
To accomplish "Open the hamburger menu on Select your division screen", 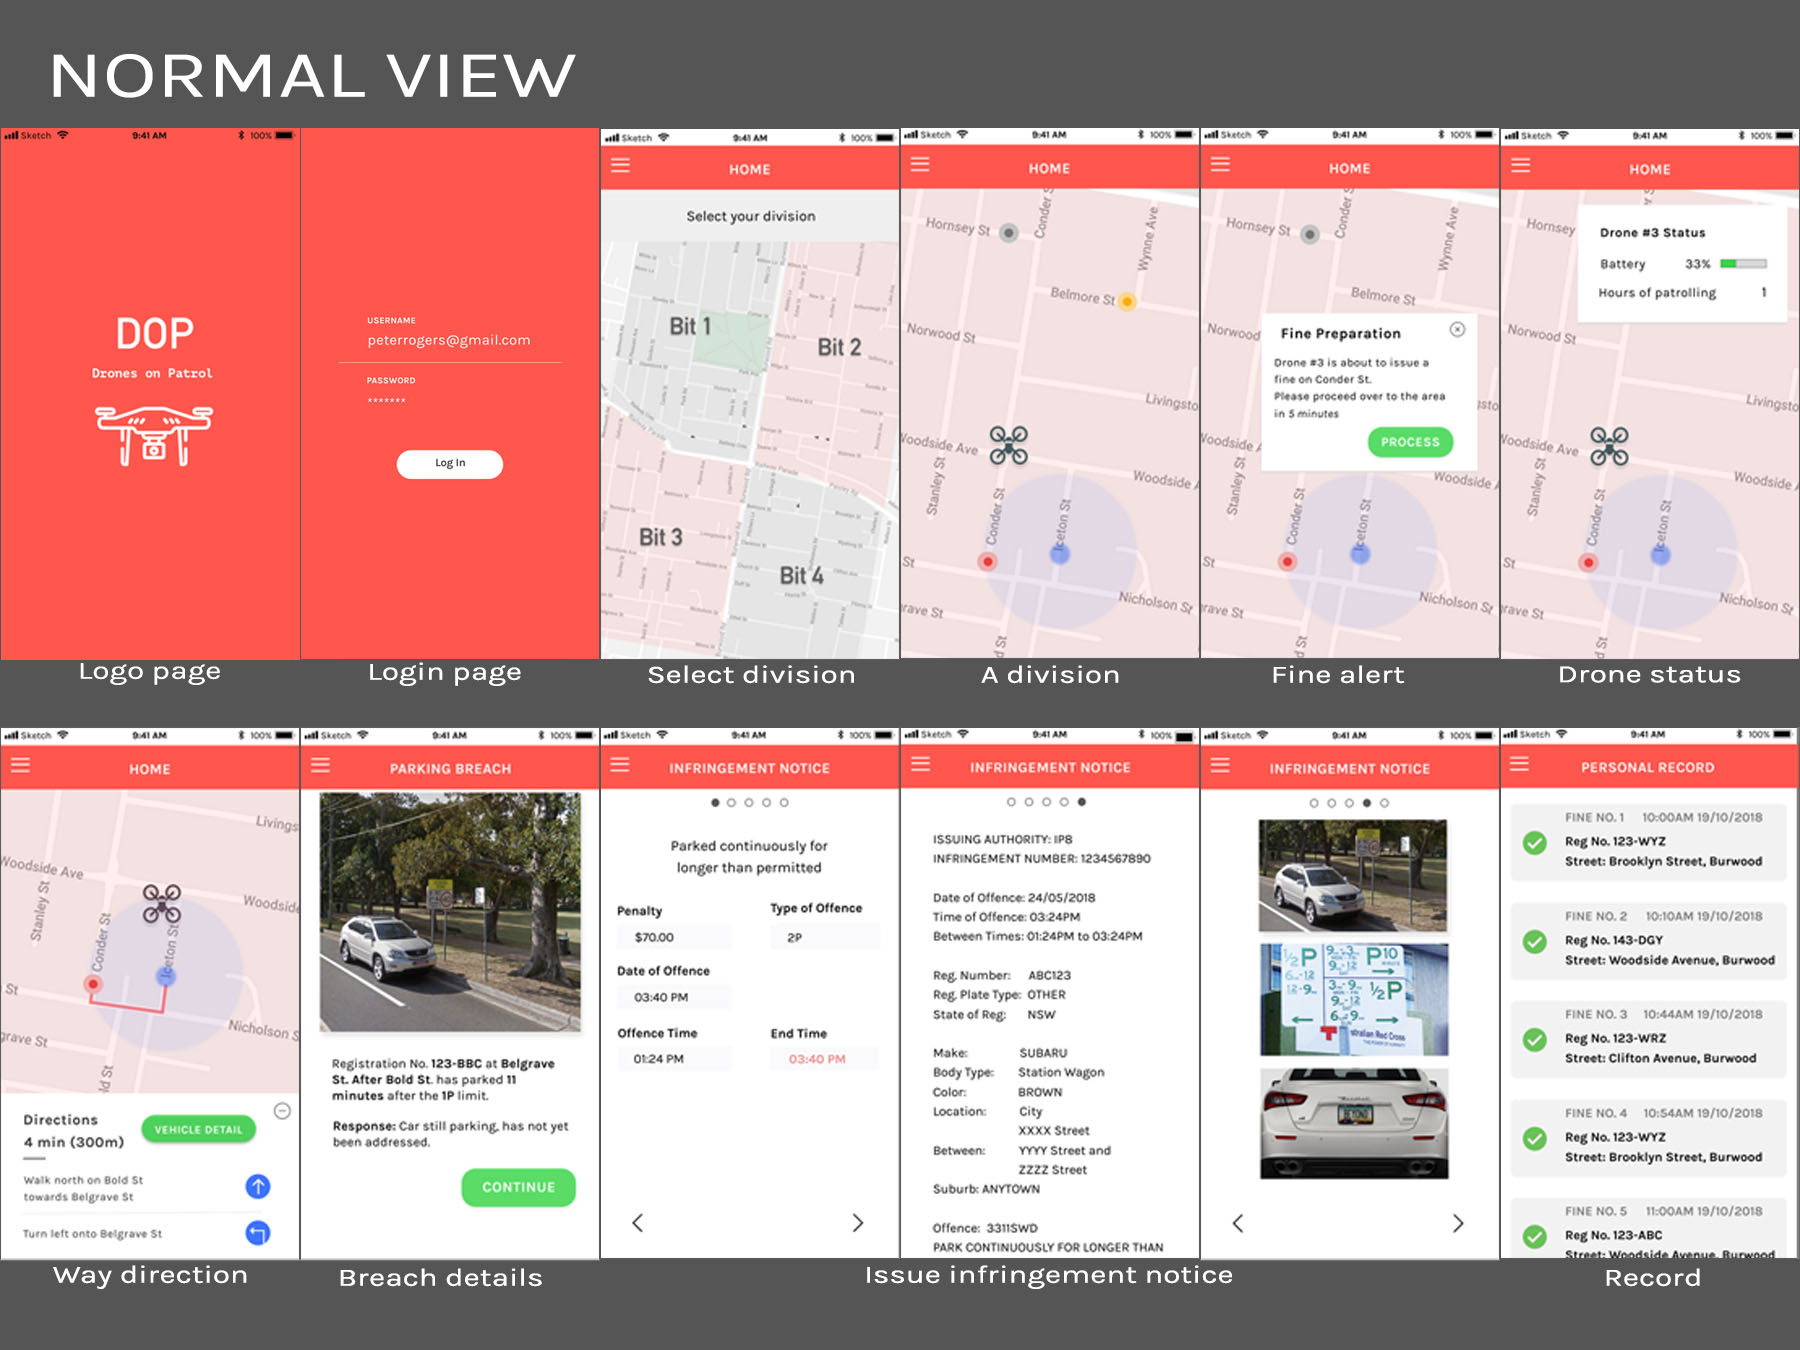I will coord(620,166).
